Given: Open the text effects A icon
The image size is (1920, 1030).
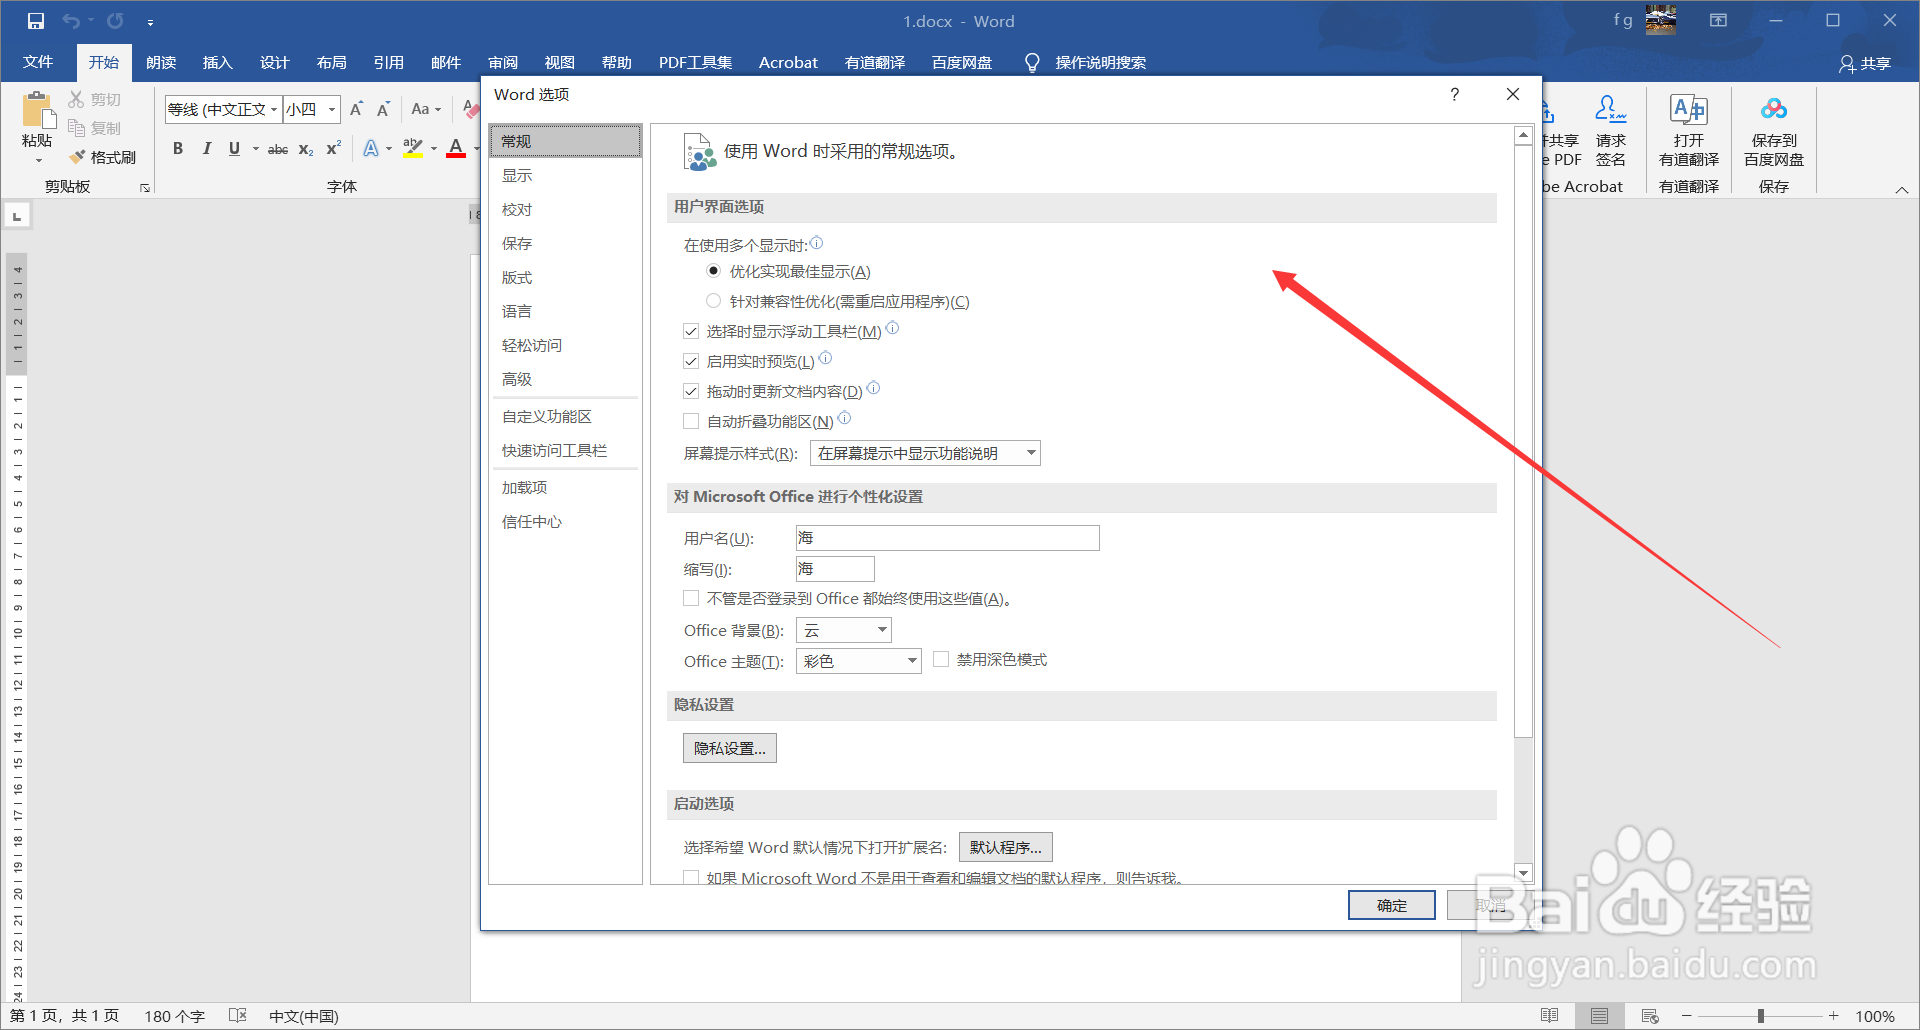Looking at the screenshot, I should (x=371, y=148).
